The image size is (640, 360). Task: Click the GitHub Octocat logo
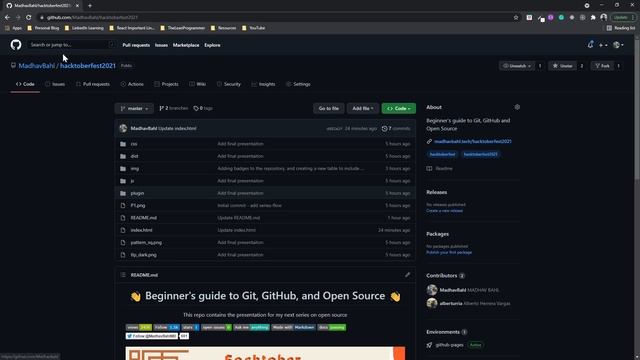16,44
